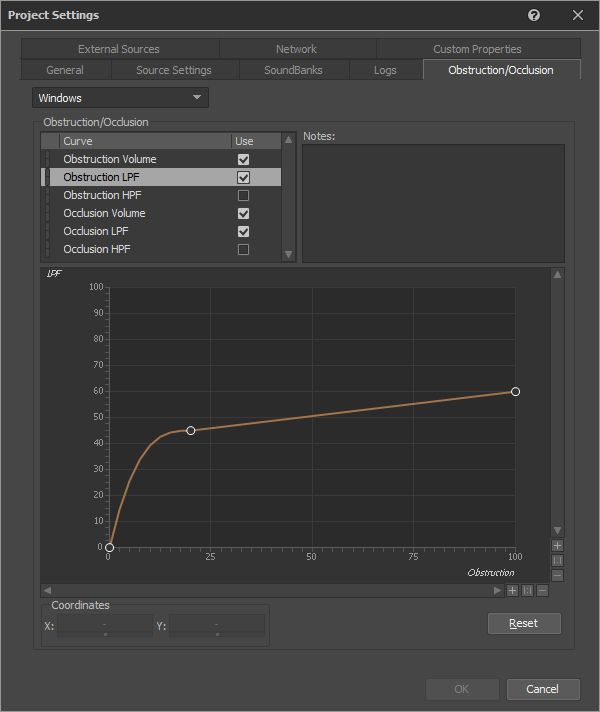Close the Project Settings dialog
600x712 pixels.
[x=577, y=15]
